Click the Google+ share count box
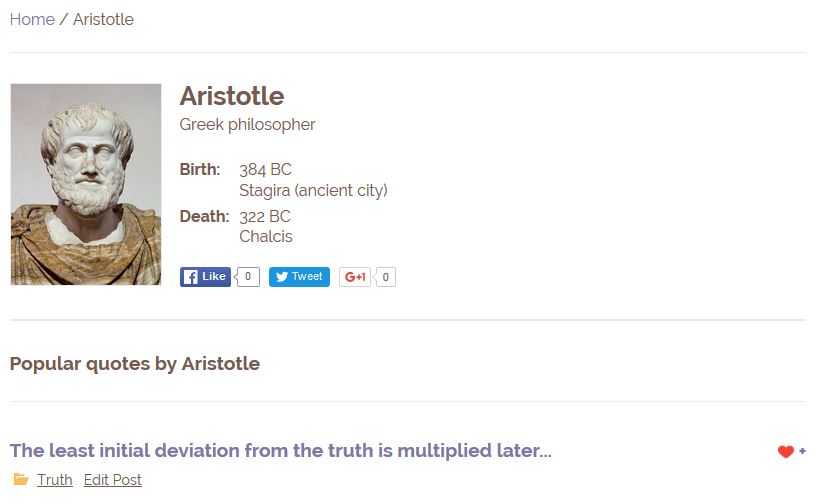The height and width of the screenshot is (504, 832). coord(385,277)
